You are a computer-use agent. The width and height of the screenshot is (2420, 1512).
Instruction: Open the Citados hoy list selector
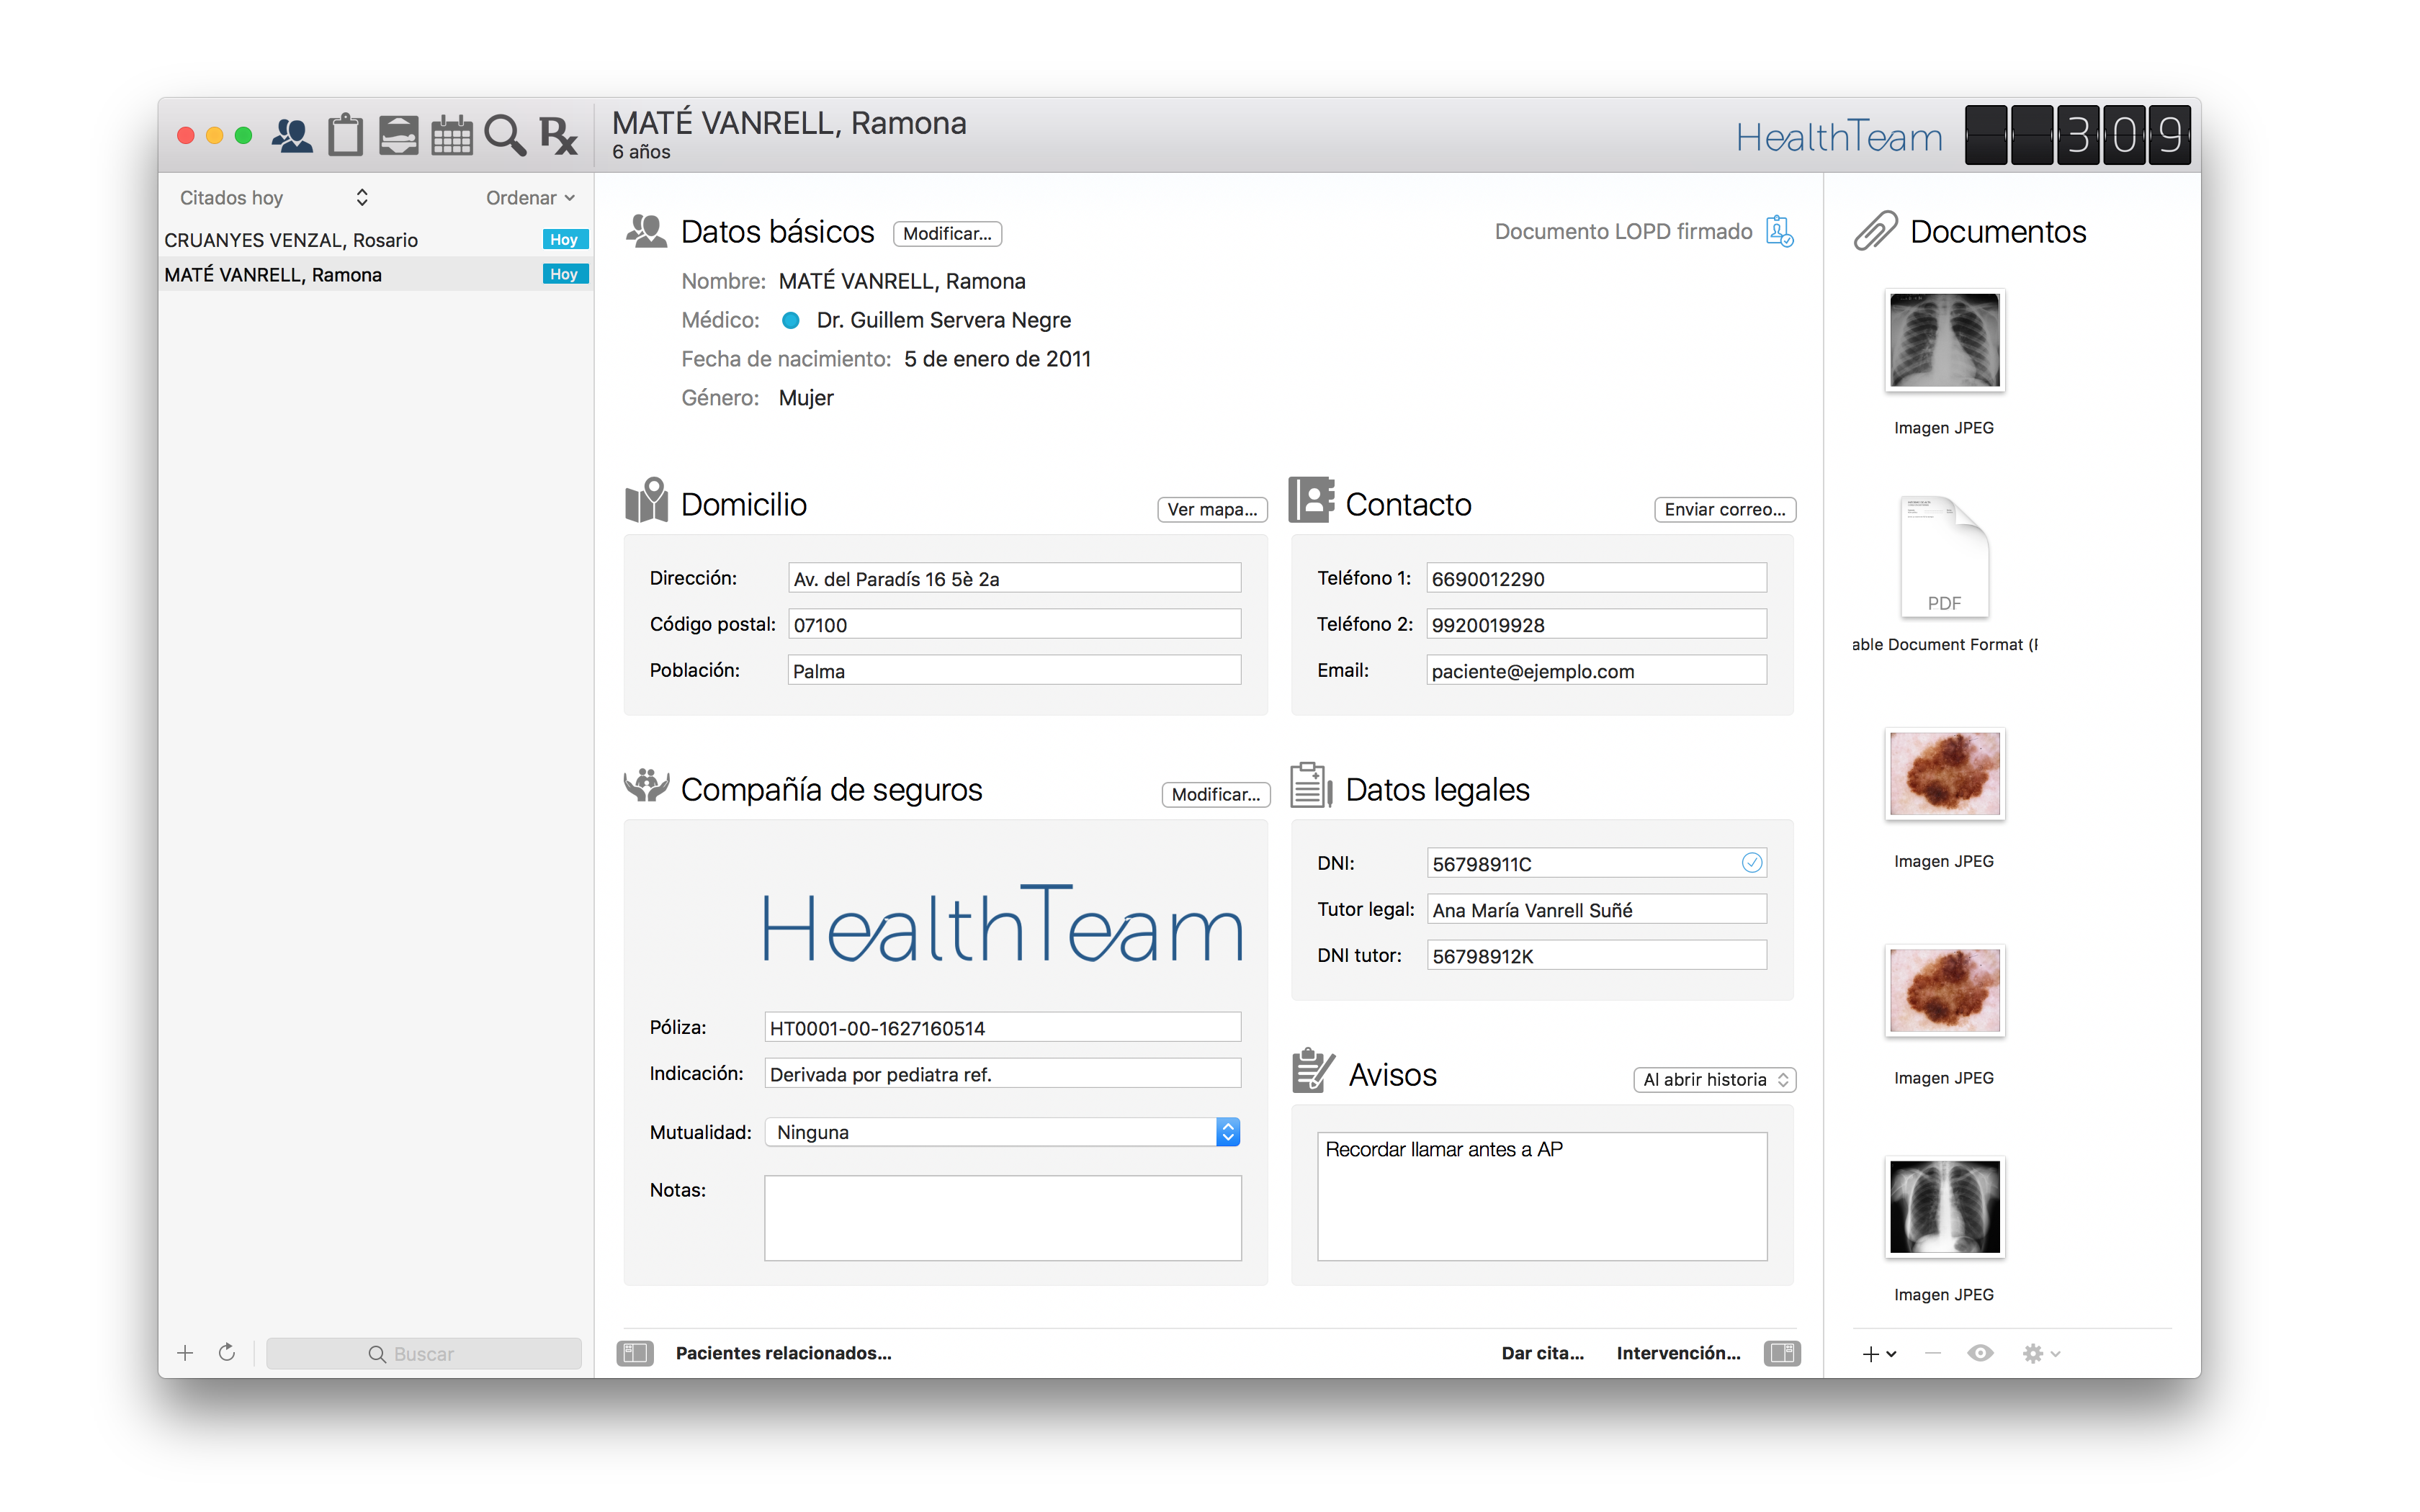[274, 197]
